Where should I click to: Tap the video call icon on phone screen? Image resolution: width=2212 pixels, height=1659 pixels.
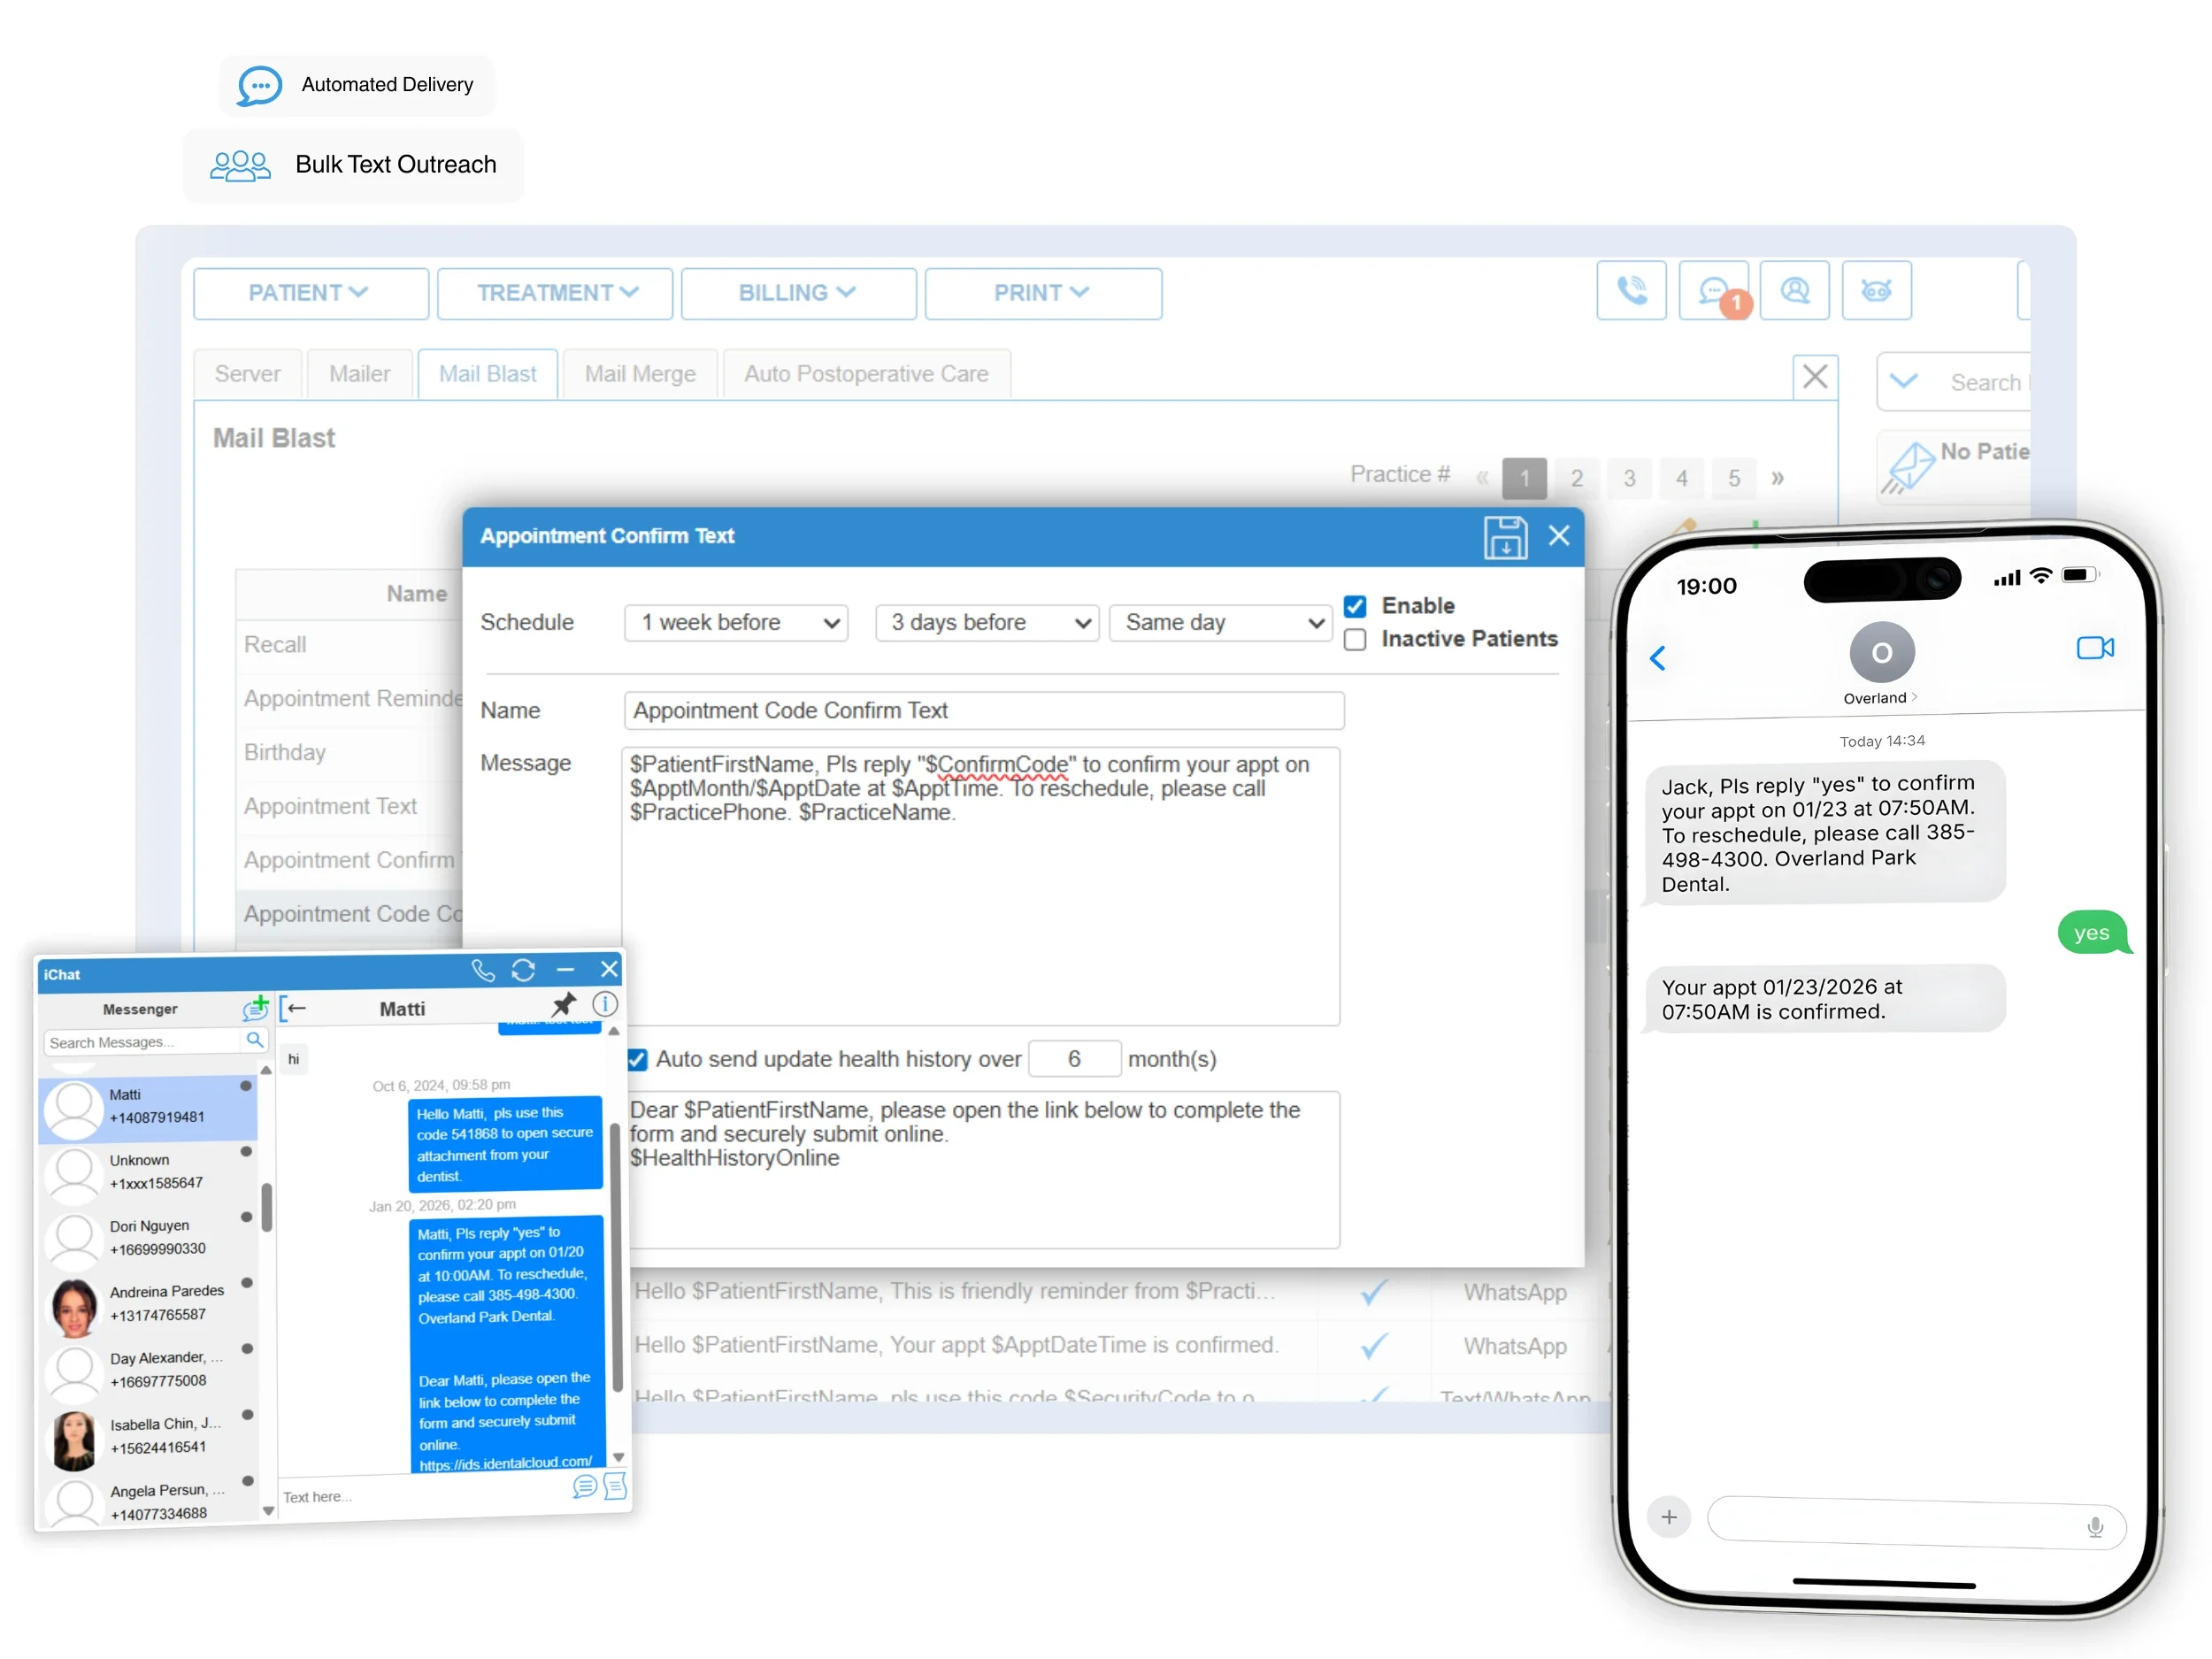[x=2094, y=648]
